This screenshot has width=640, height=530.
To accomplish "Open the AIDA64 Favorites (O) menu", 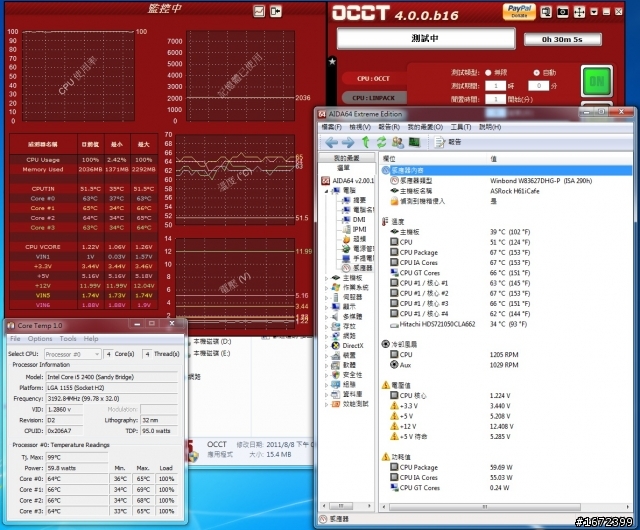I will pyautogui.click(x=425, y=127).
